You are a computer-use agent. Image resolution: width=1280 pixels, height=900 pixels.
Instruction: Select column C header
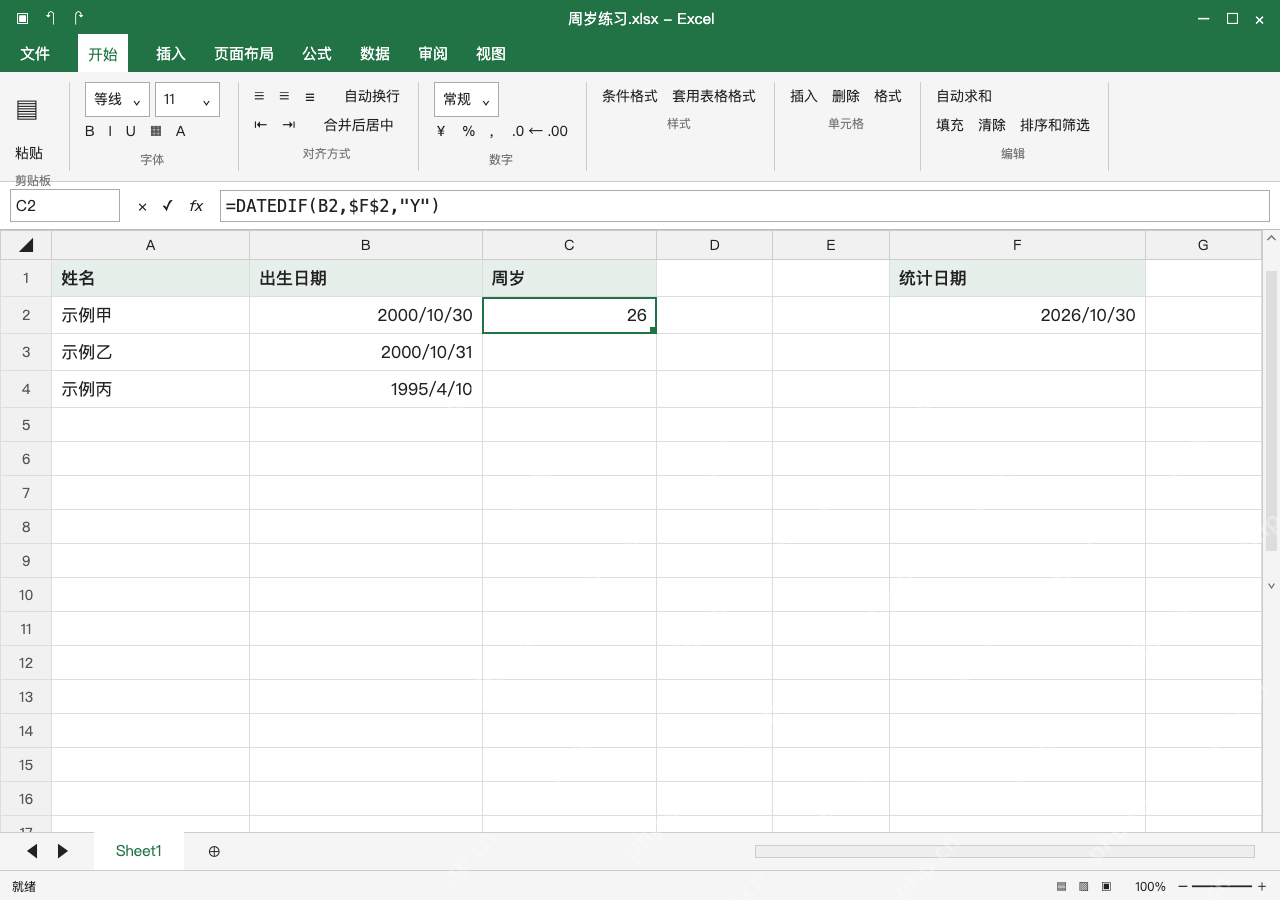(x=569, y=245)
